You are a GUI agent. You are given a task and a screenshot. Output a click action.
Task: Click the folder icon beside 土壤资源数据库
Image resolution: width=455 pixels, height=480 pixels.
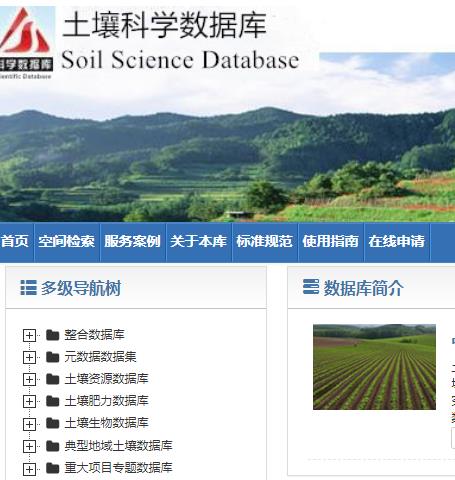click(53, 379)
